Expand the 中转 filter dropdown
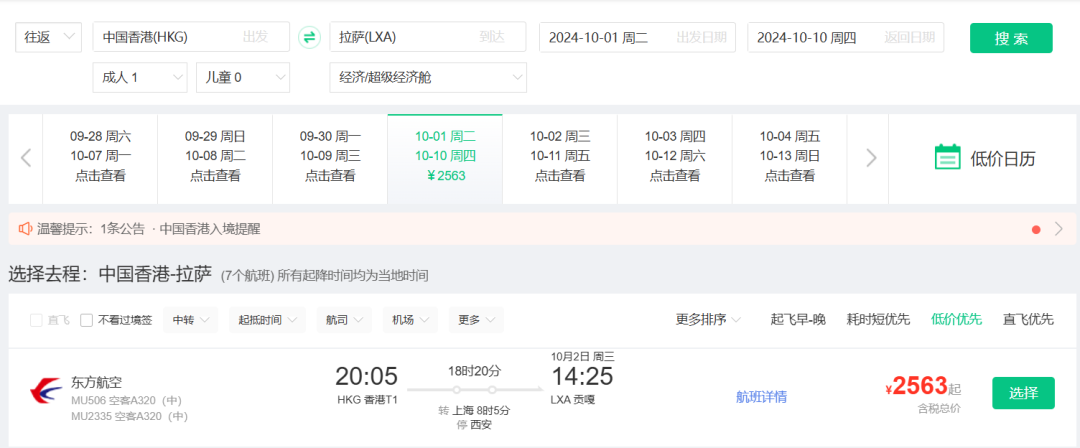The height and width of the screenshot is (448, 1080). 191,320
